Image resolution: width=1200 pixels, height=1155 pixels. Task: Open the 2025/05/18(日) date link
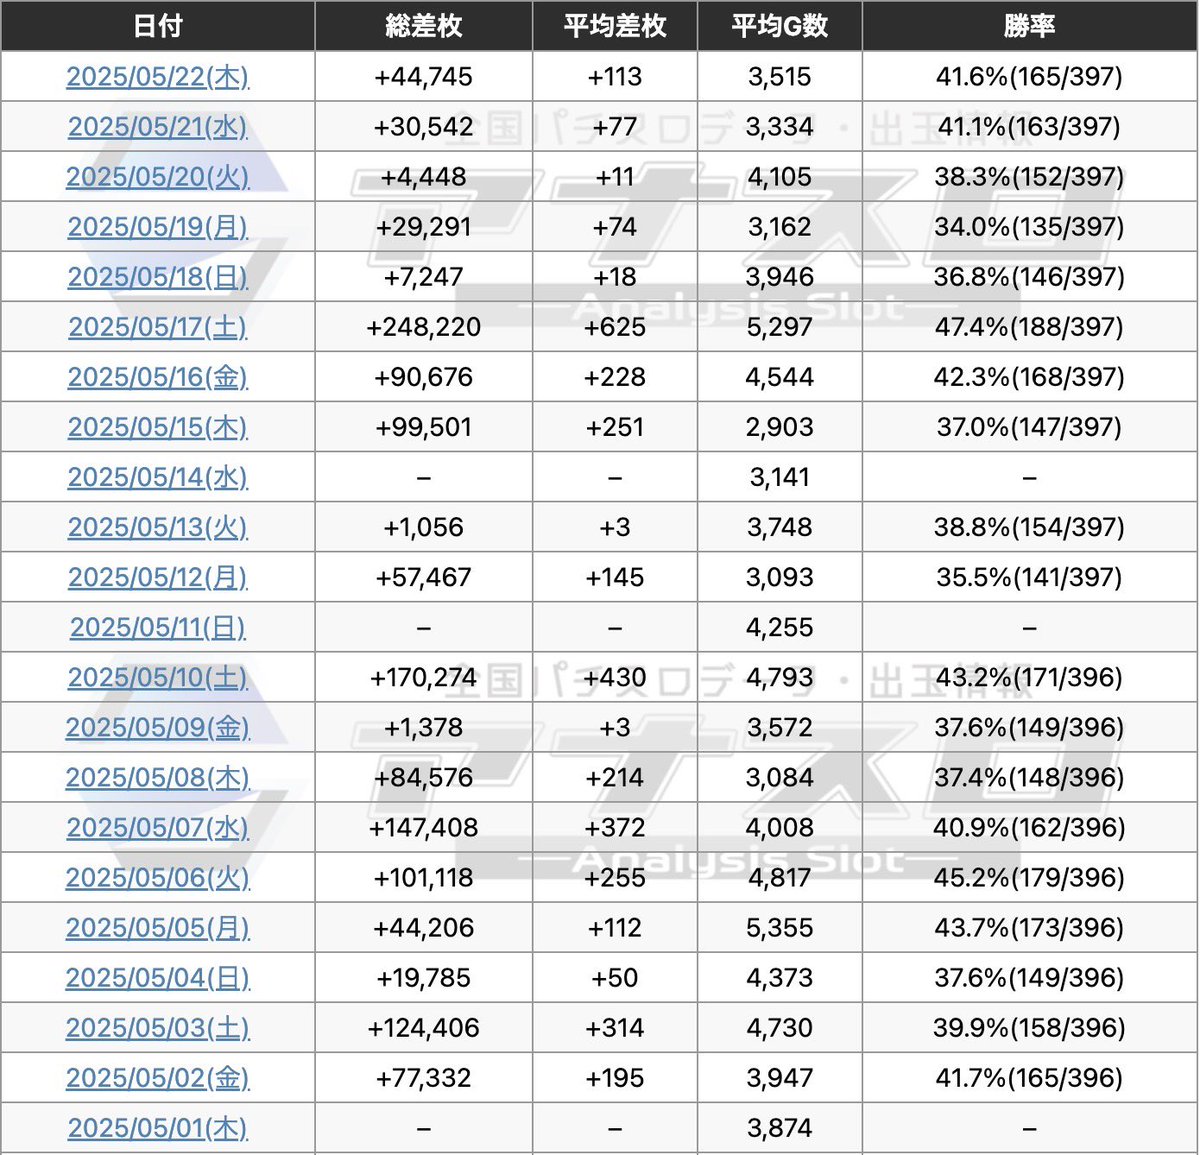tap(158, 277)
